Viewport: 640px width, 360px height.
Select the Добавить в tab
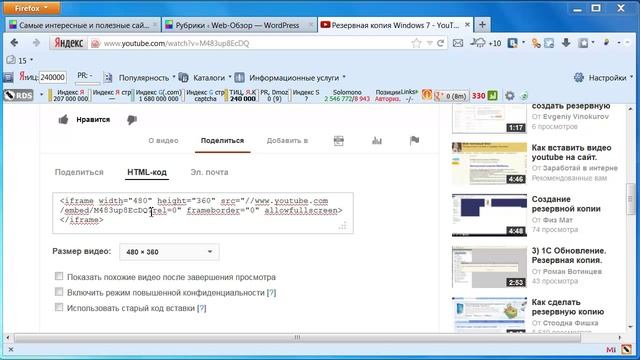287,140
